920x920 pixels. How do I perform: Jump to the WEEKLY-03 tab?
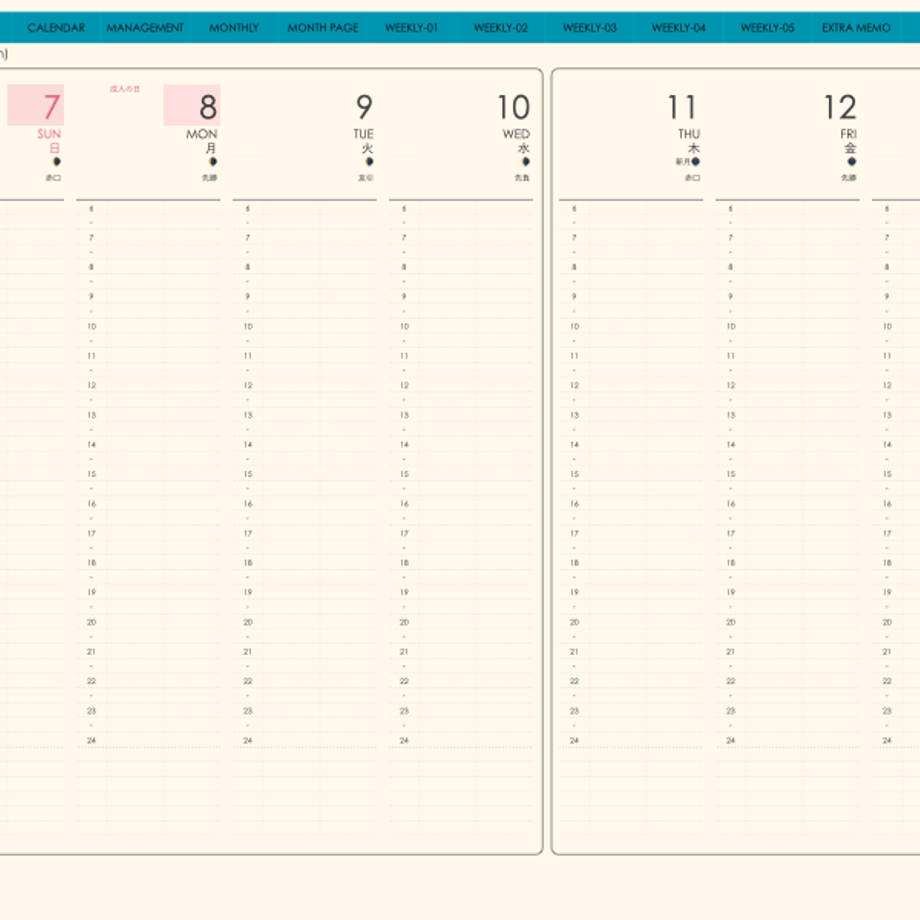(590, 28)
